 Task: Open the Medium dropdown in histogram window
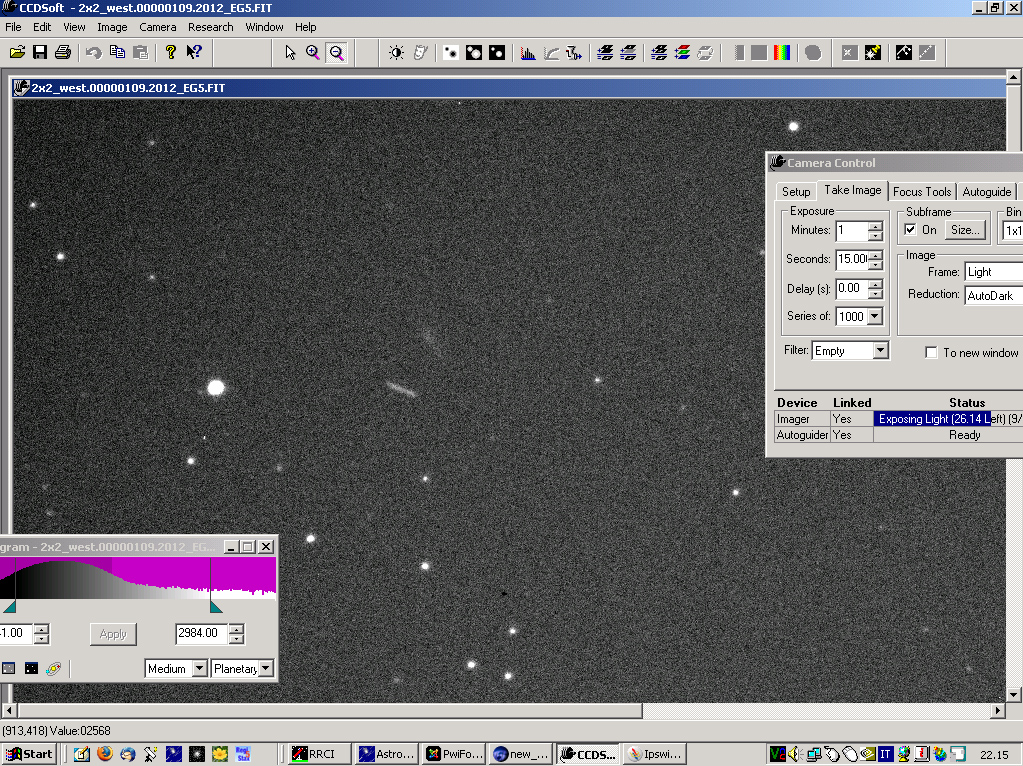tap(198, 668)
